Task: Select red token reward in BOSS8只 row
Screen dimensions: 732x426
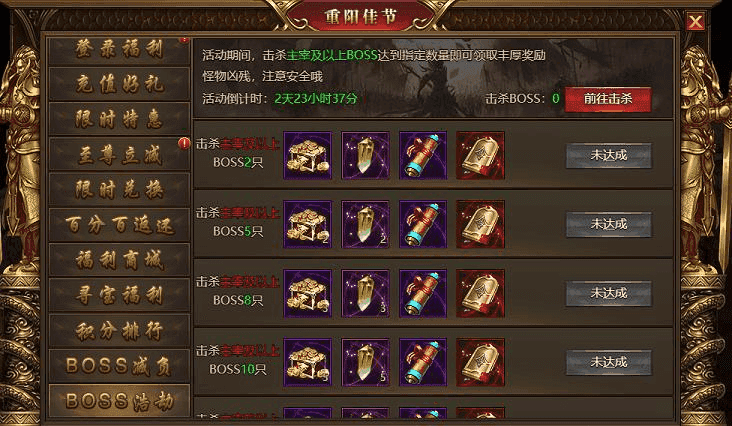Action: point(480,293)
